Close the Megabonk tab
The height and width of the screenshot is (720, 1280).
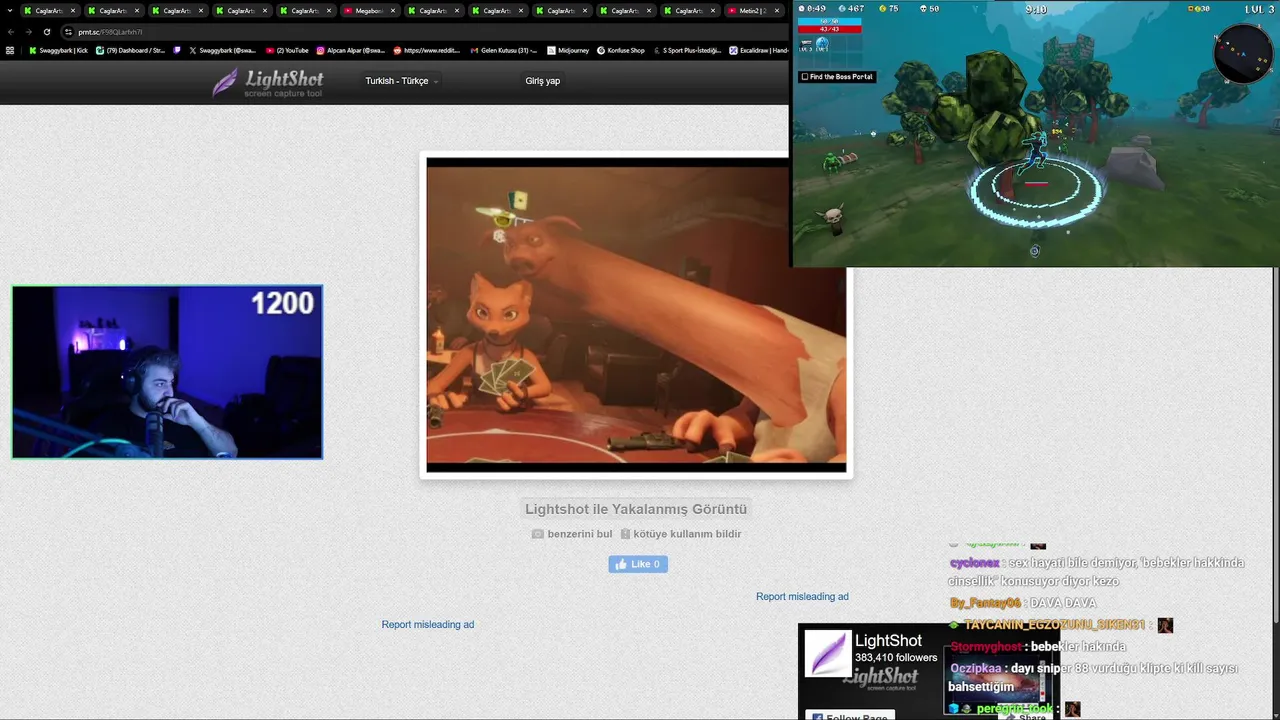[393, 10]
